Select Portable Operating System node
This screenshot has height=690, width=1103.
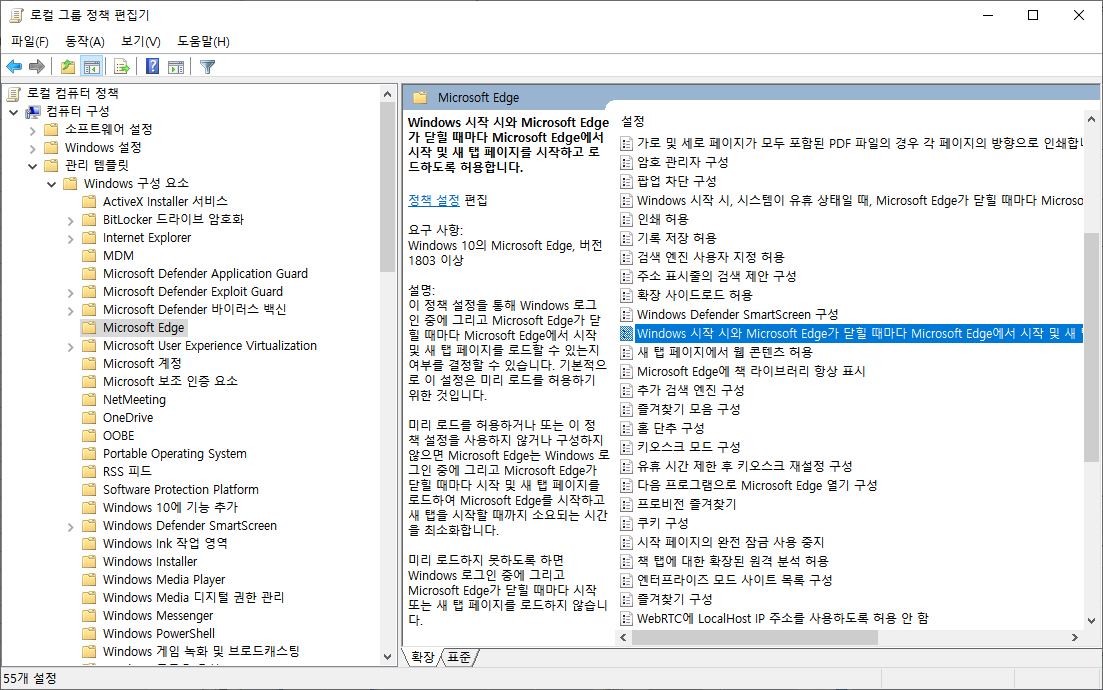(x=174, y=454)
